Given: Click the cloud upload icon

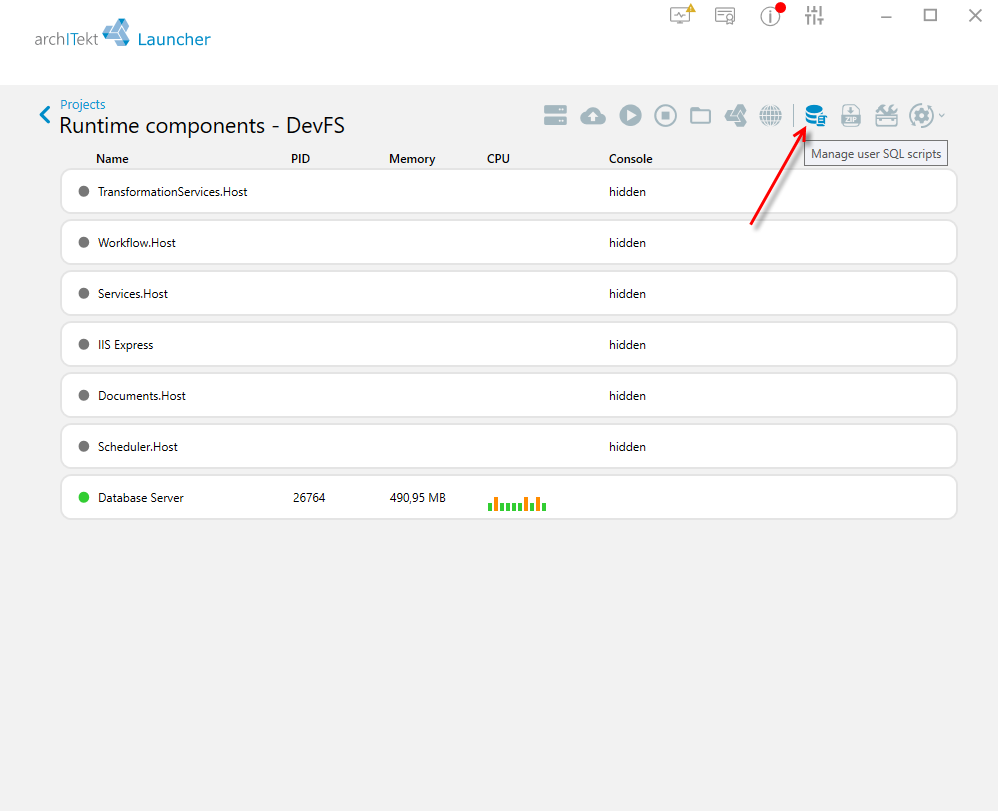Looking at the screenshot, I should 593,116.
